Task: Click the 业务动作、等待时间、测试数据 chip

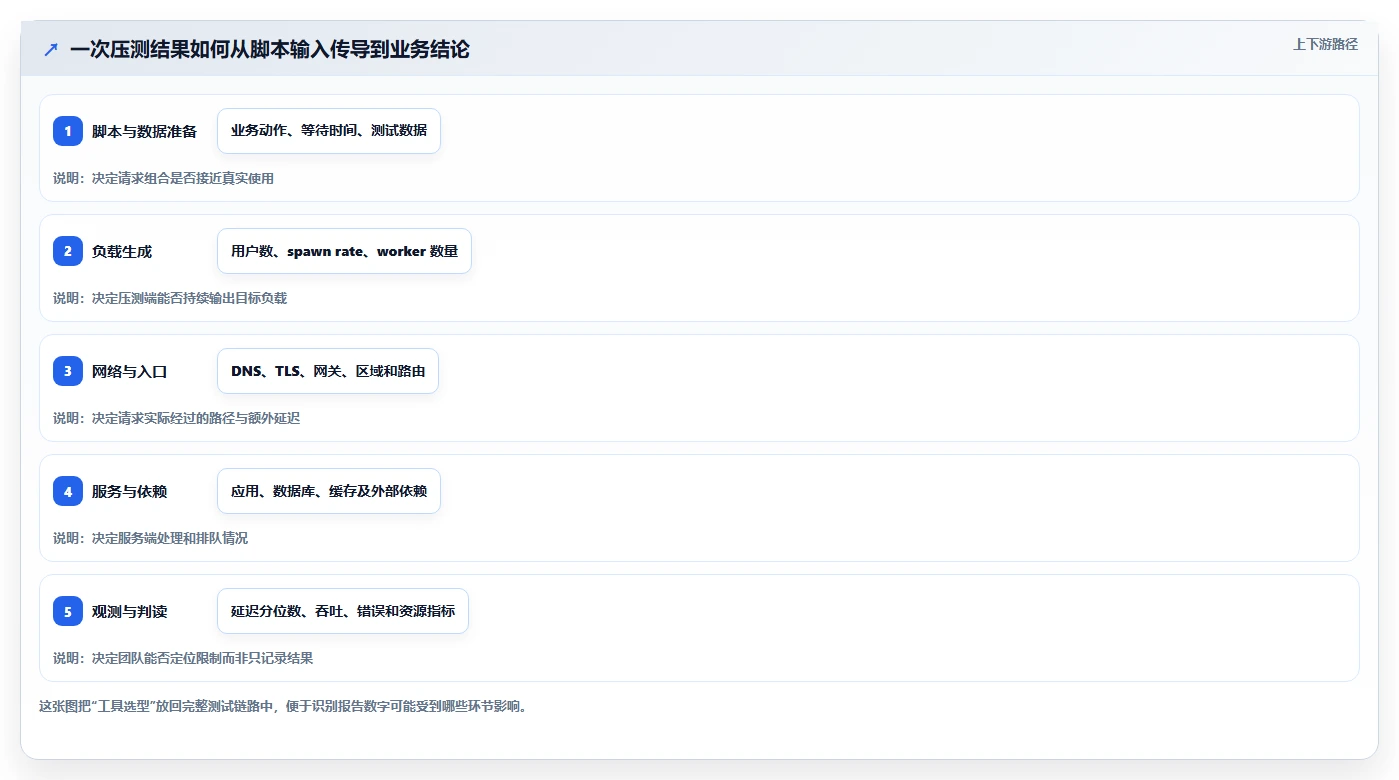Action: click(329, 131)
